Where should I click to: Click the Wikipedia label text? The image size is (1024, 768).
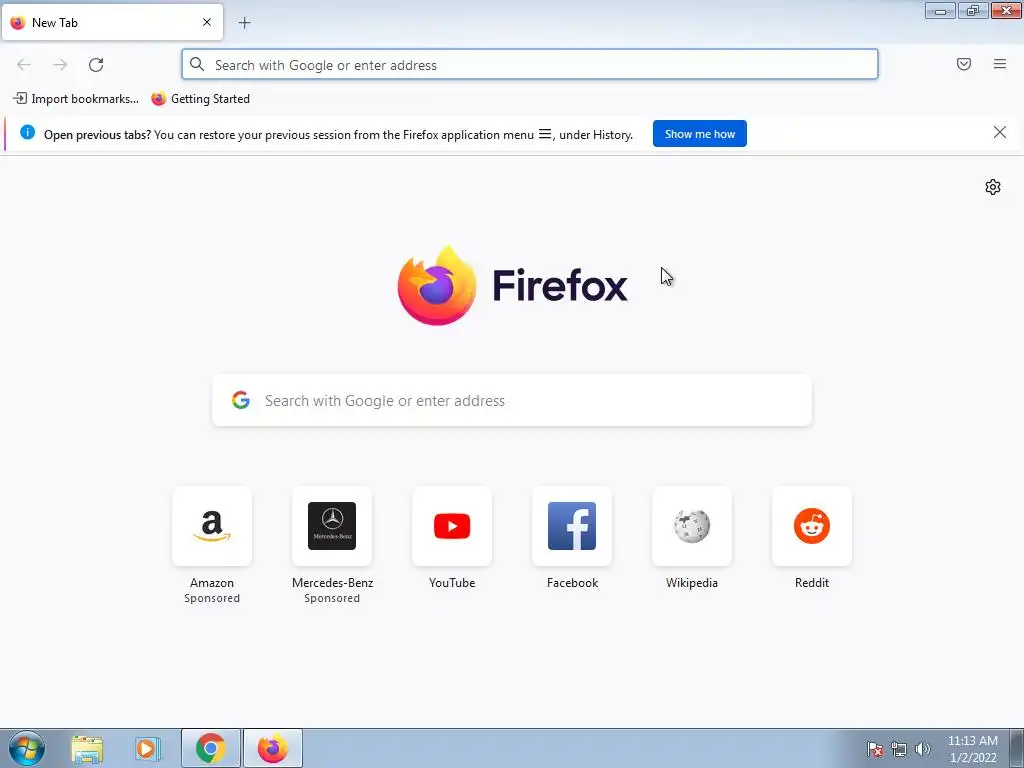point(692,583)
